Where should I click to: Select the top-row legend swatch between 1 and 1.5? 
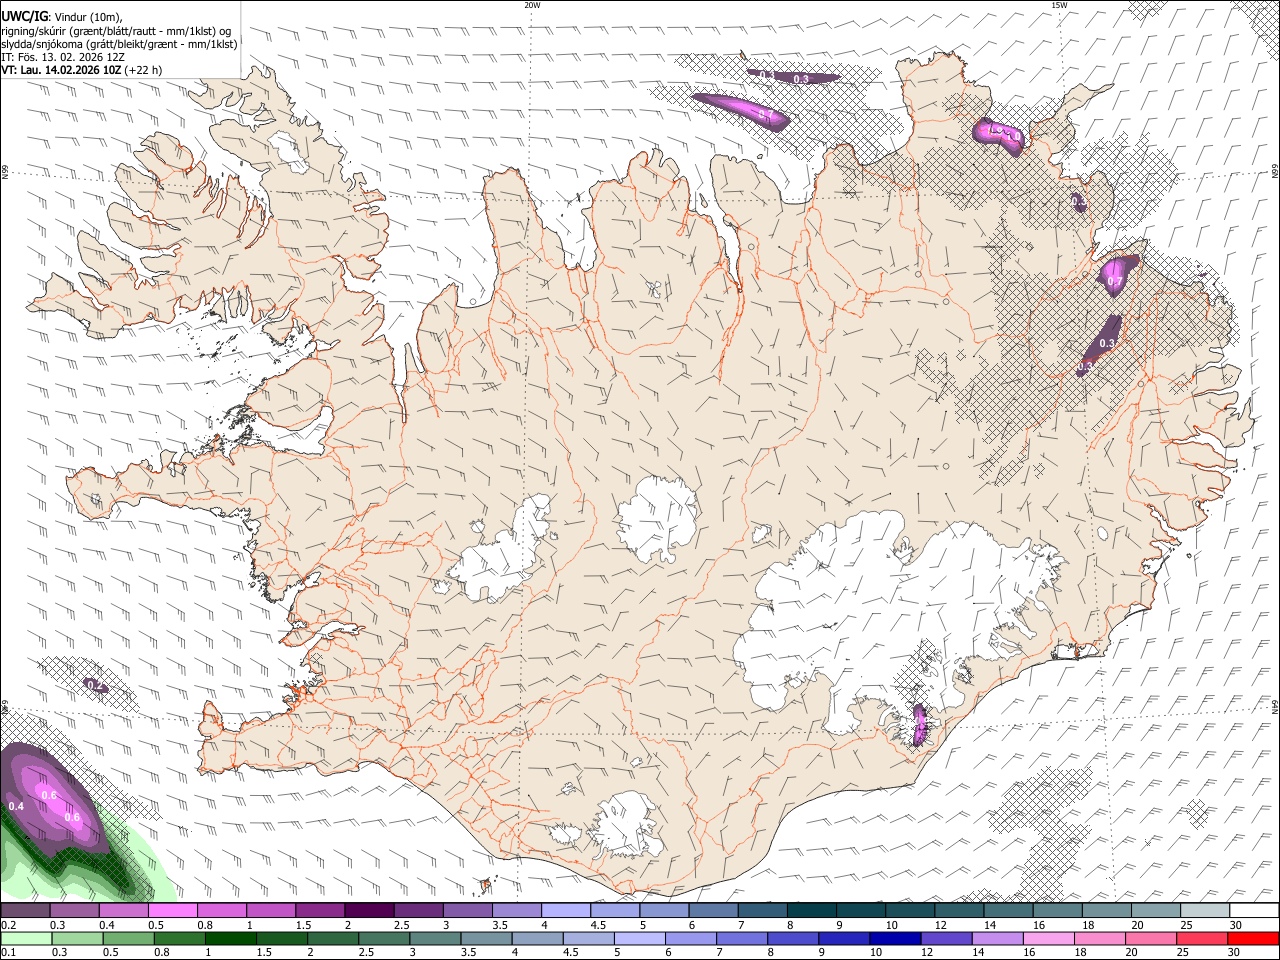click(x=271, y=910)
